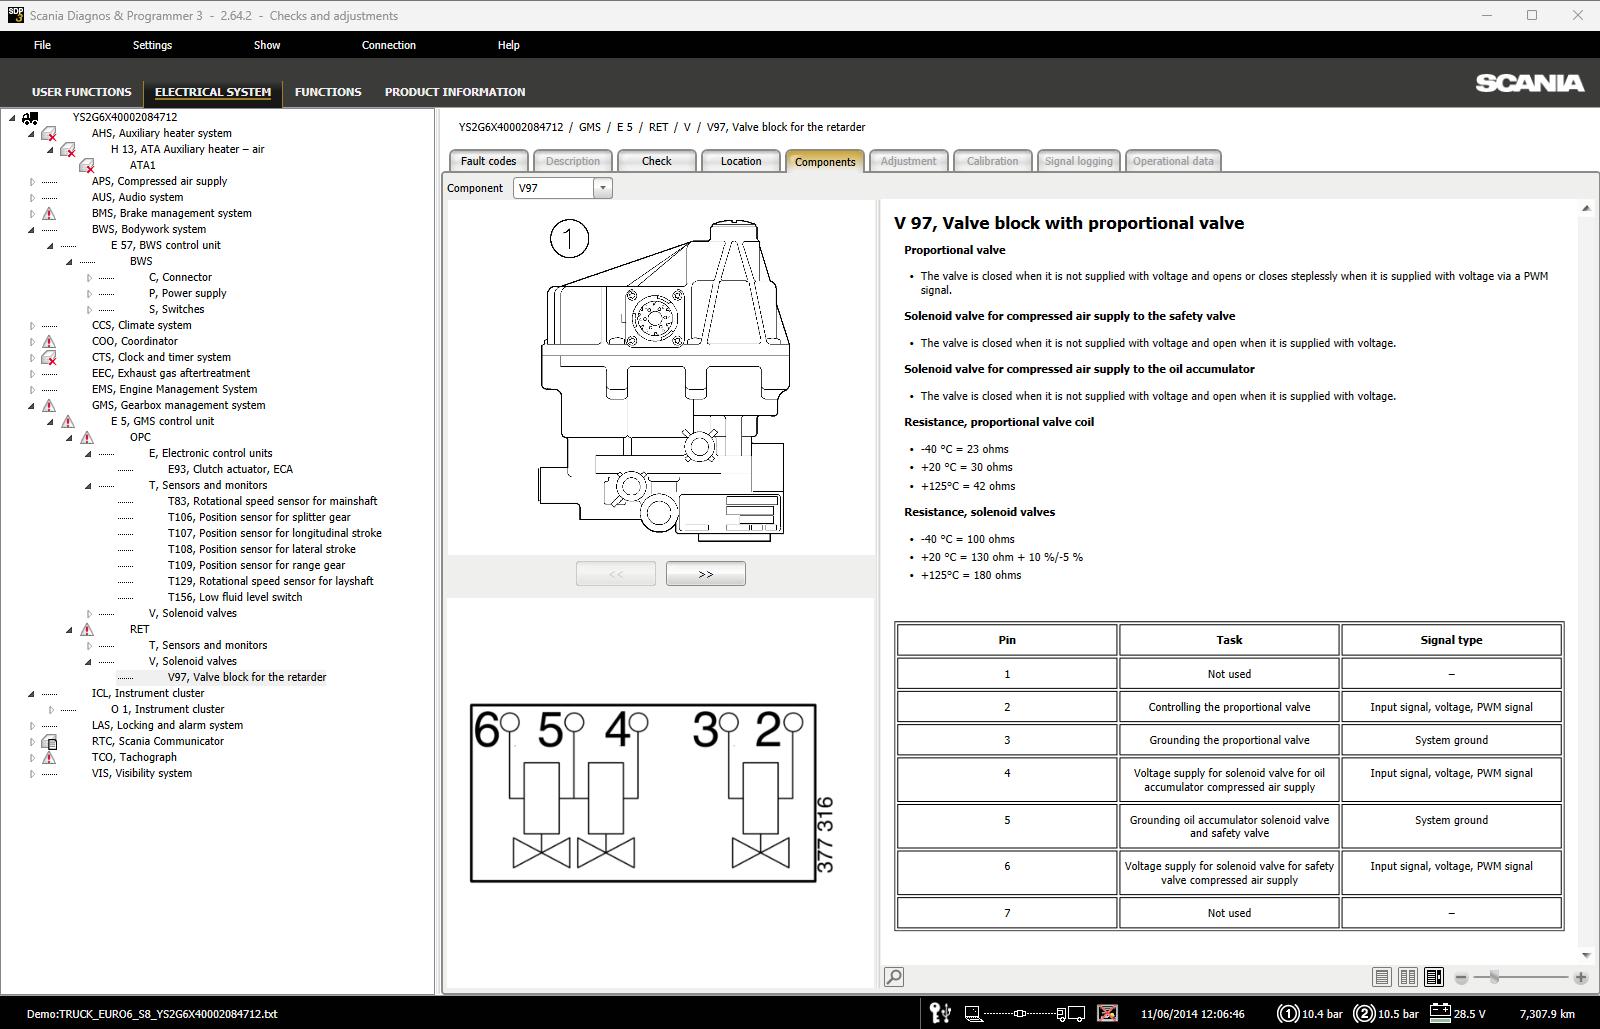Click the zoom in plus icon
This screenshot has width=1600, height=1029.
coord(1581,977)
